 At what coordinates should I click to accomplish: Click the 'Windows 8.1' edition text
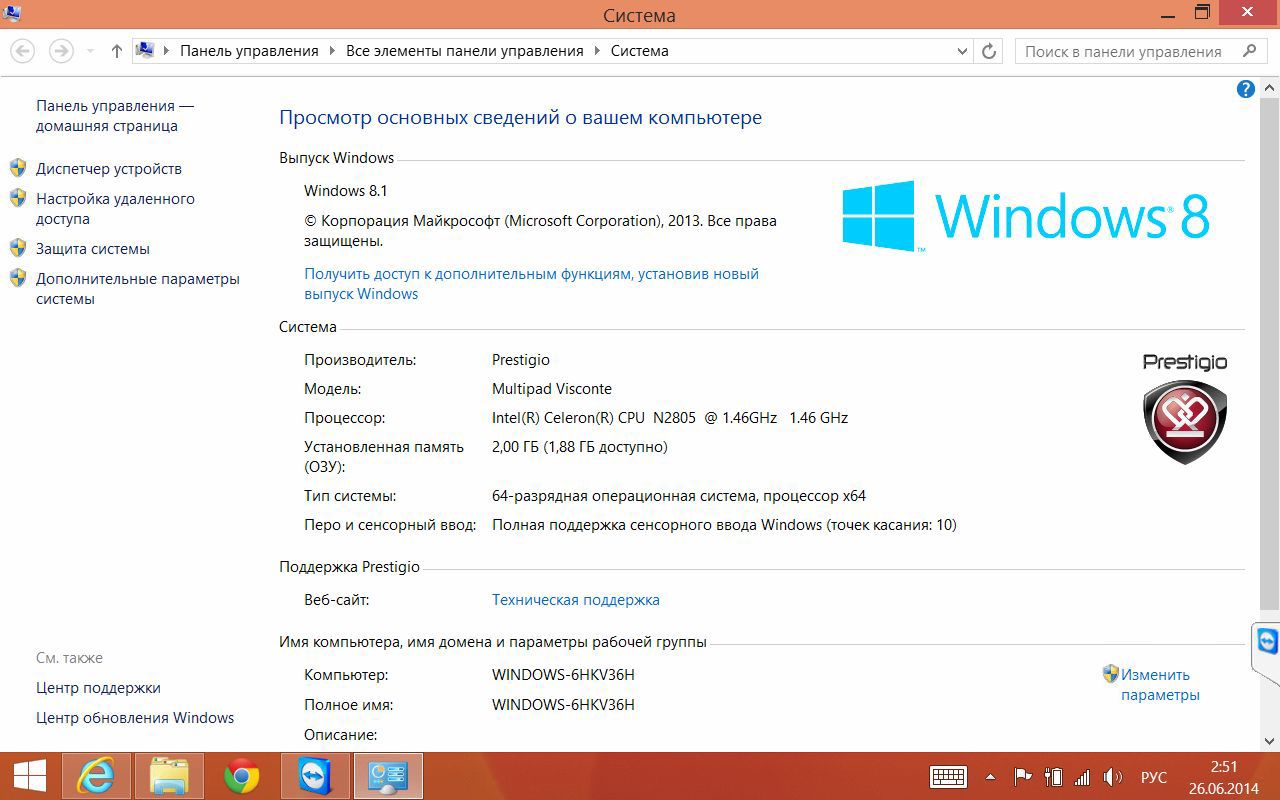[346, 191]
